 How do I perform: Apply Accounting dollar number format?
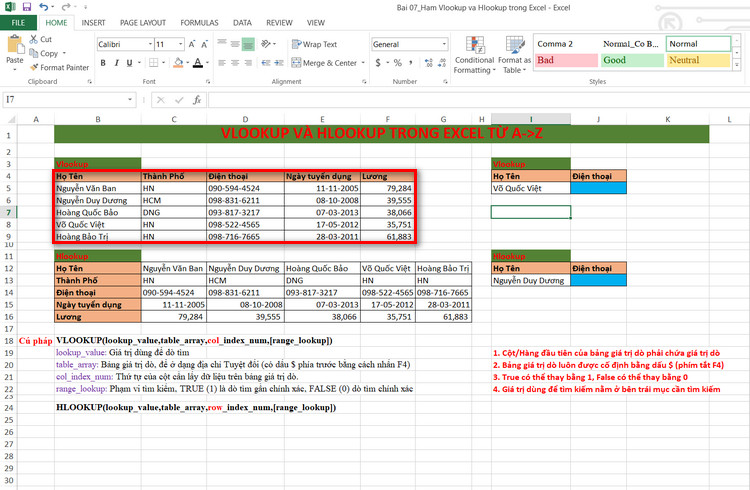[x=378, y=63]
